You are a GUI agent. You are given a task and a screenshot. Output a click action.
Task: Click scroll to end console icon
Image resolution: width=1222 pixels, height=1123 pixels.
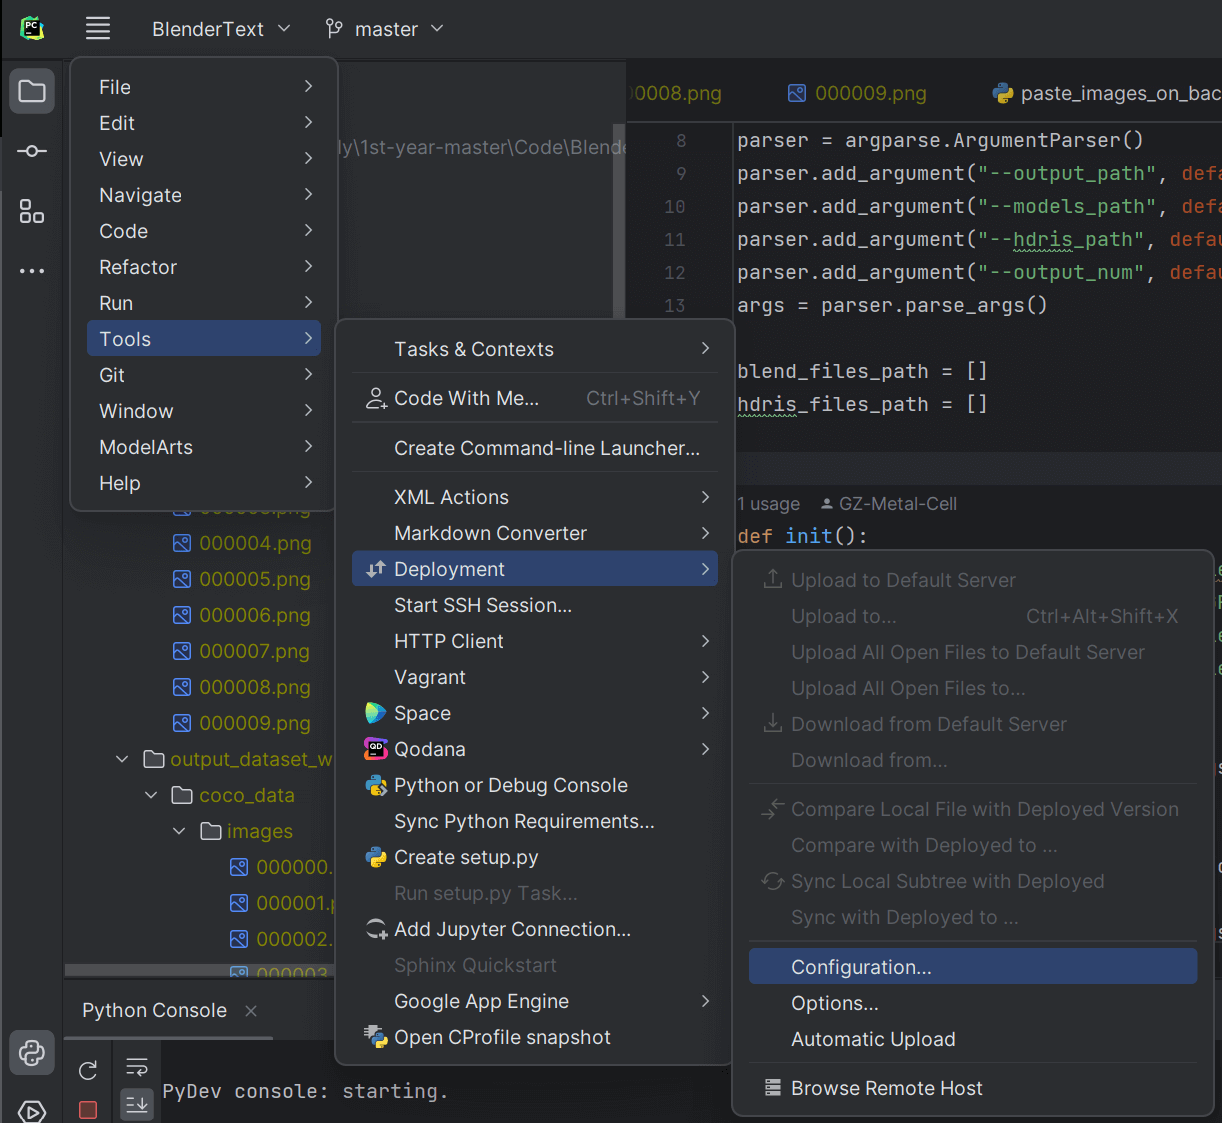137,1104
